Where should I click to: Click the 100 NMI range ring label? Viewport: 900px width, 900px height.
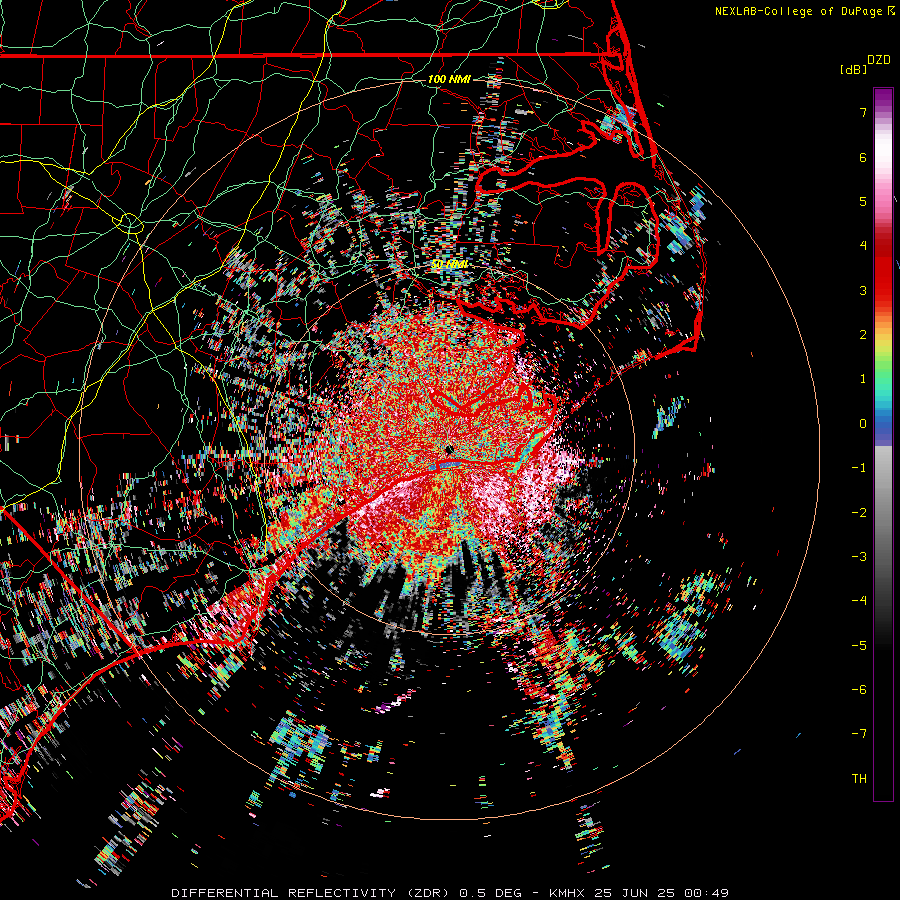(x=449, y=79)
